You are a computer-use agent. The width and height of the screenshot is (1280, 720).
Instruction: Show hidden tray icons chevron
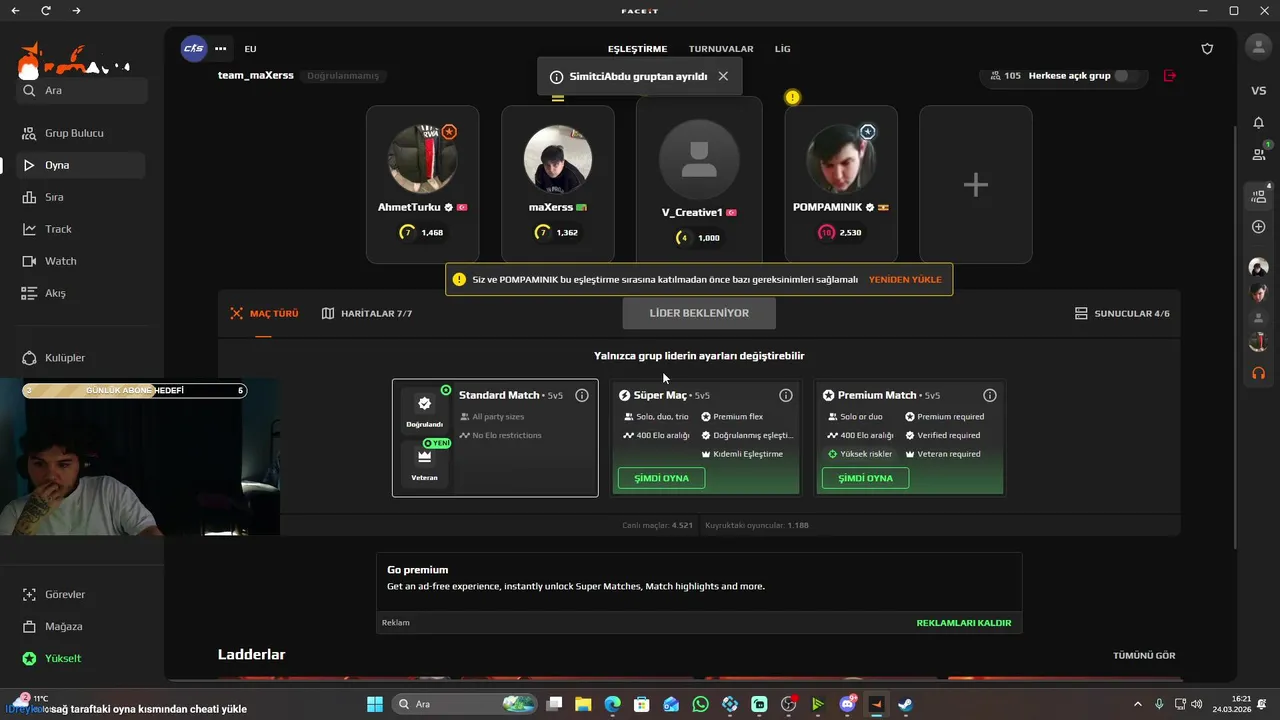(x=1138, y=704)
